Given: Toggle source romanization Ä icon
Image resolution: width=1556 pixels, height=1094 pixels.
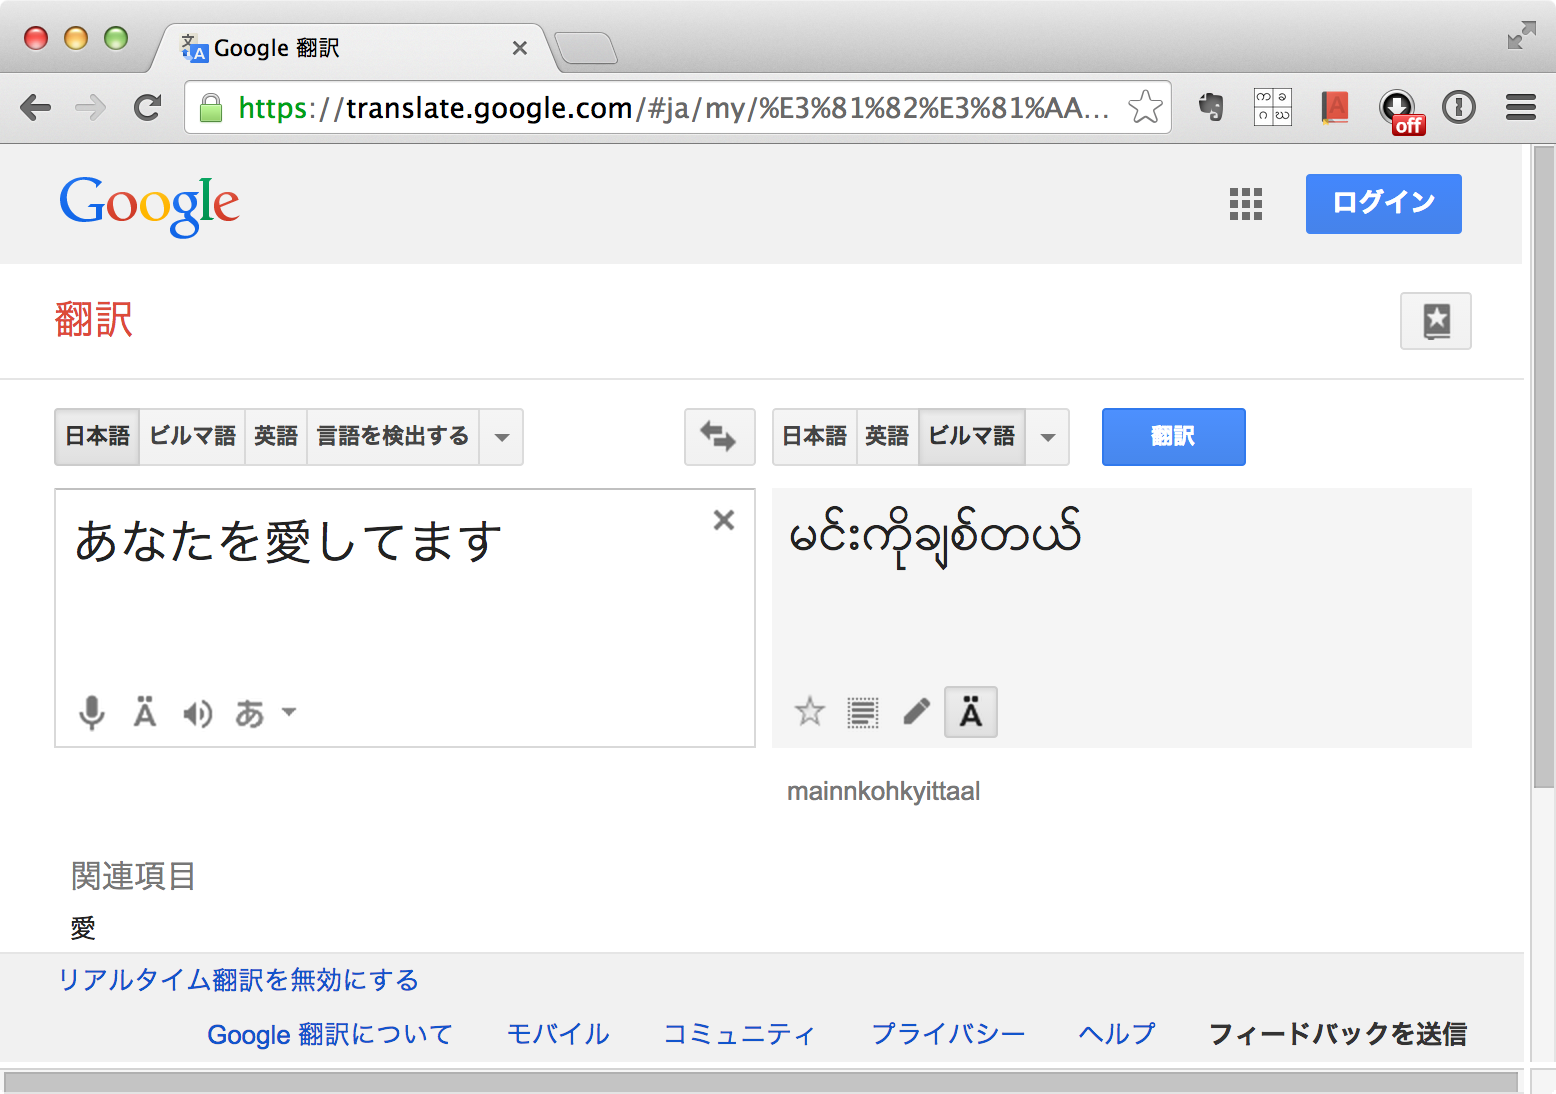Looking at the screenshot, I should [145, 712].
